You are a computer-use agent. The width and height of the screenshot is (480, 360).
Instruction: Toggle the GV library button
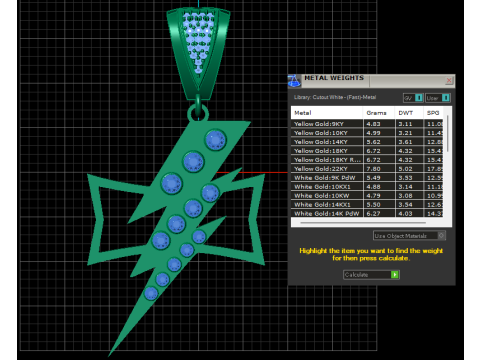413,98
